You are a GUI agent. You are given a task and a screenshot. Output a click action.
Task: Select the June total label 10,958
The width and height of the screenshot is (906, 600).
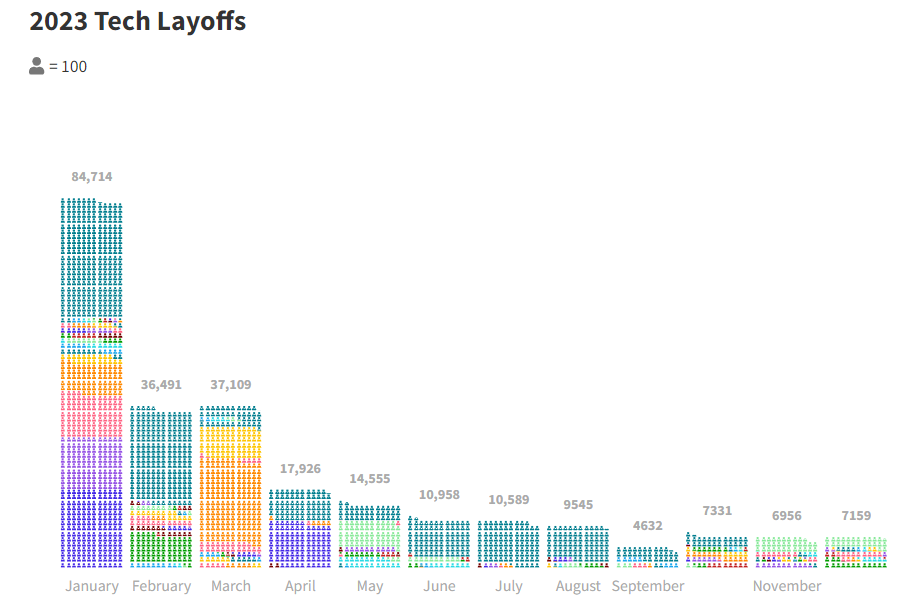(439, 494)
